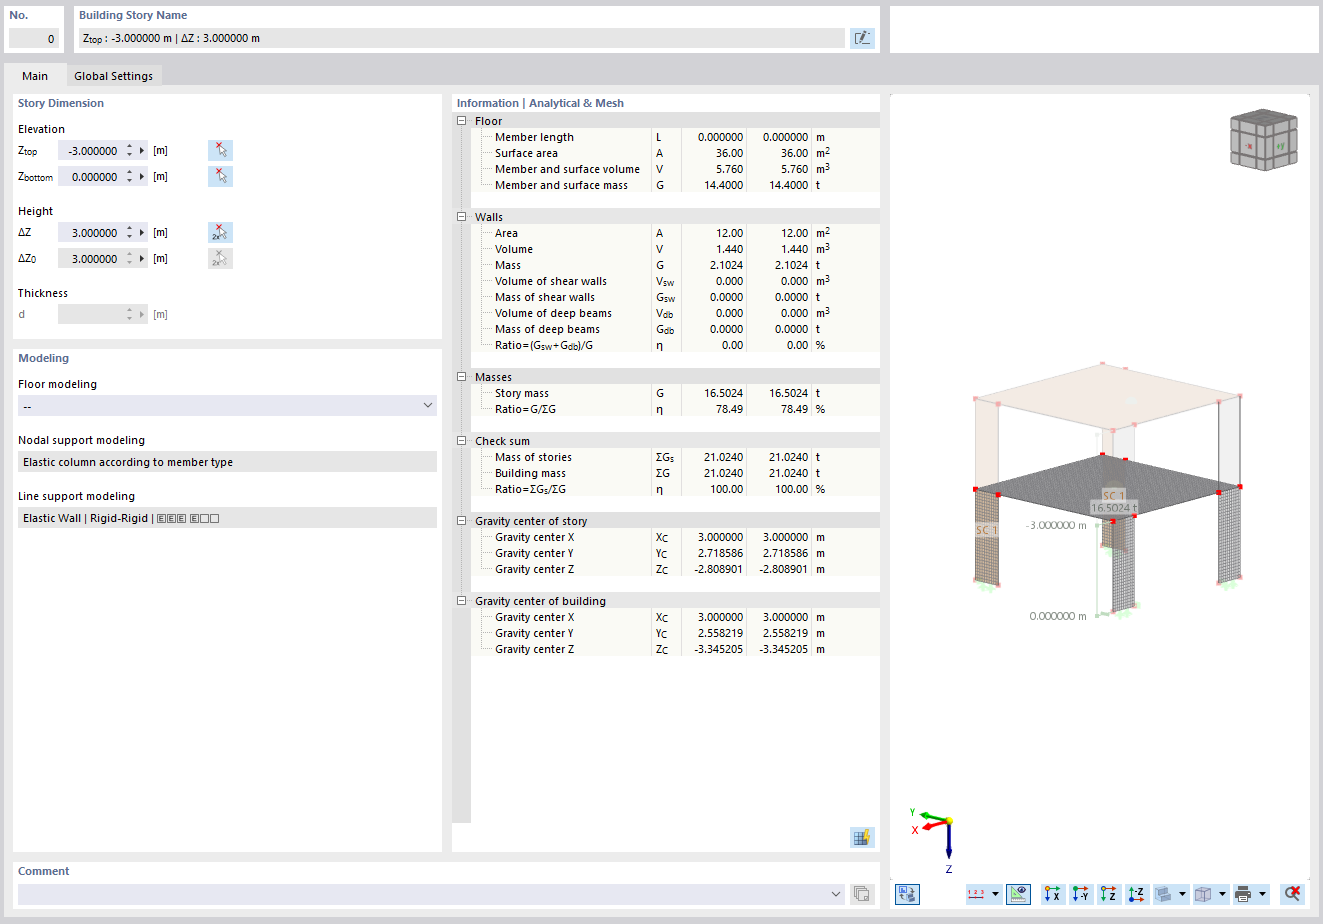1323x924 pixels.
Task: Open the ΔZ field's right-arrow menu
Action: point(142,233)
